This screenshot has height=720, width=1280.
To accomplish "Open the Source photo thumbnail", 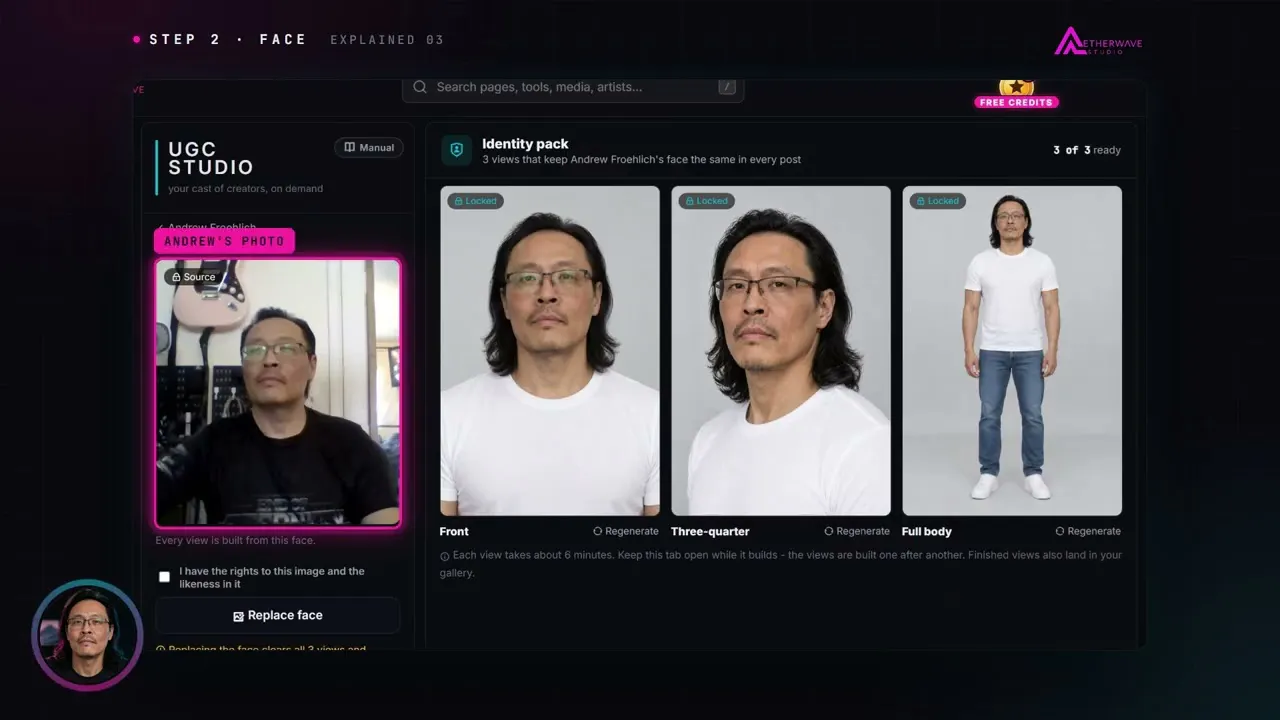I will [278, 393].
